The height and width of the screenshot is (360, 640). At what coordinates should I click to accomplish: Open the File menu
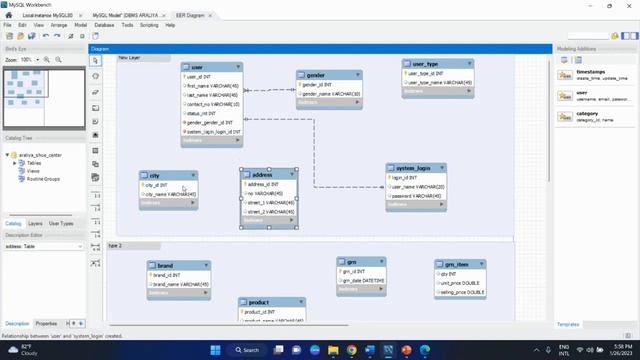(7, 25)
